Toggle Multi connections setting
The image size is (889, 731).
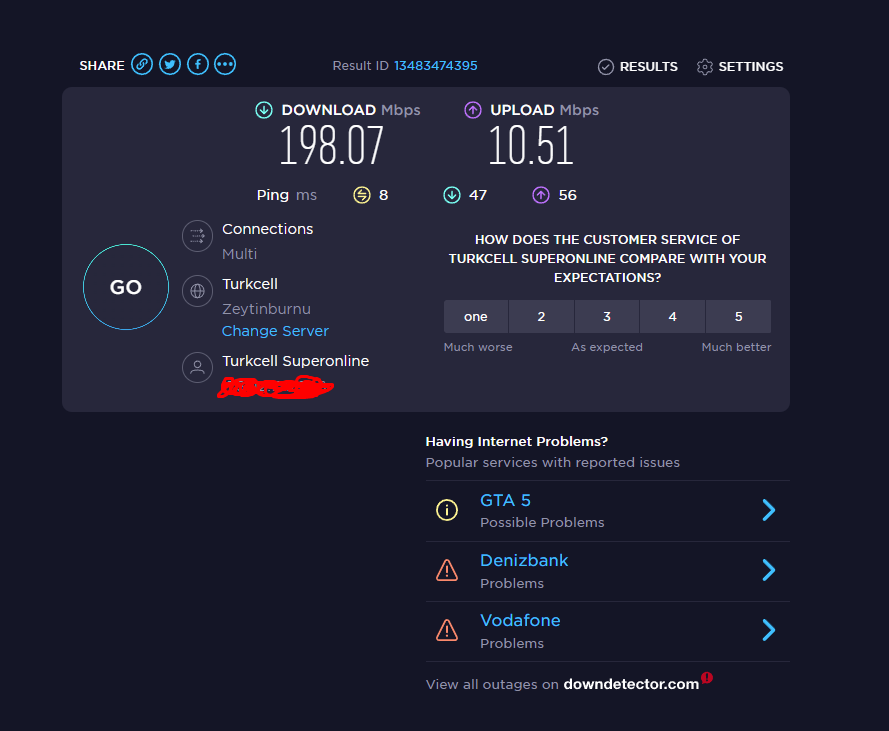[239, 254]
